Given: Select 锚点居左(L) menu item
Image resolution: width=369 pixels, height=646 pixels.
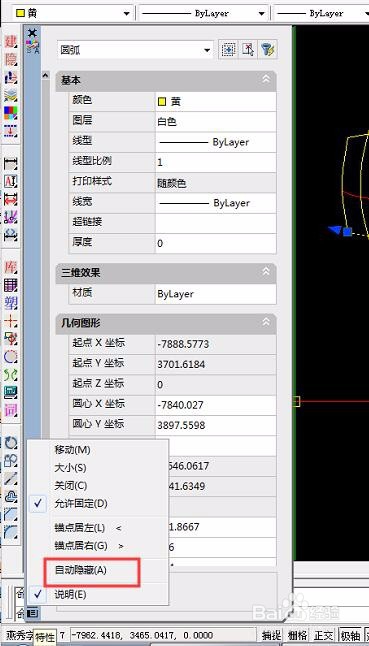Looking at the screenshot, I should point(98,528).
